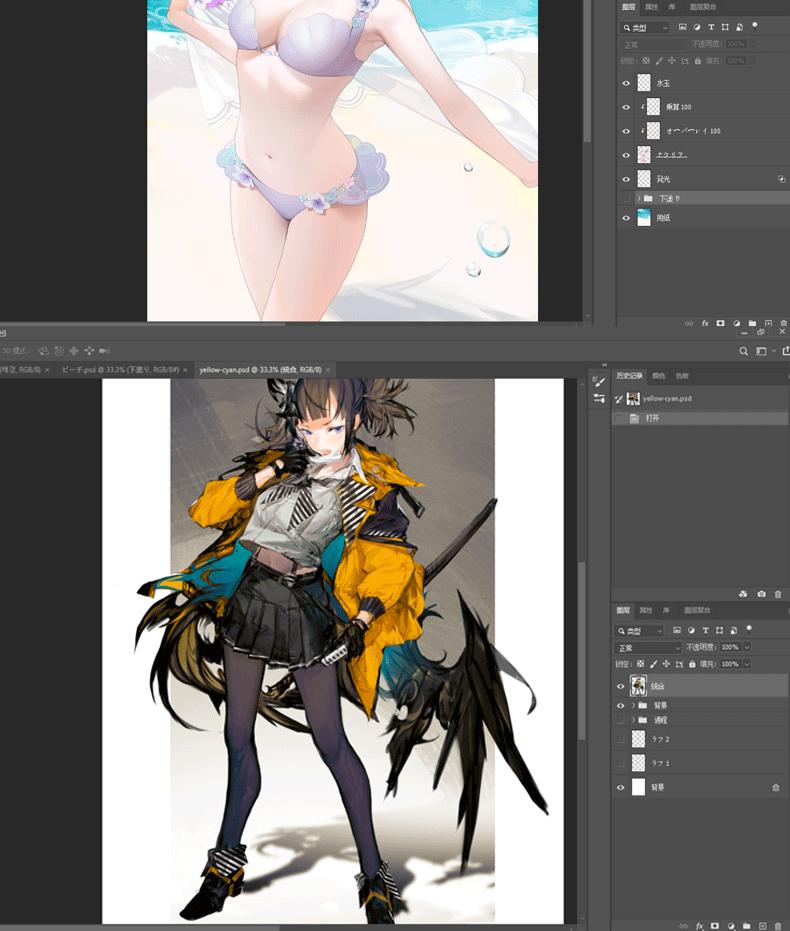This screenshot has width=790, height=931.
Task: Click the 統合 layer thumbnail
Action: (637, 686)
